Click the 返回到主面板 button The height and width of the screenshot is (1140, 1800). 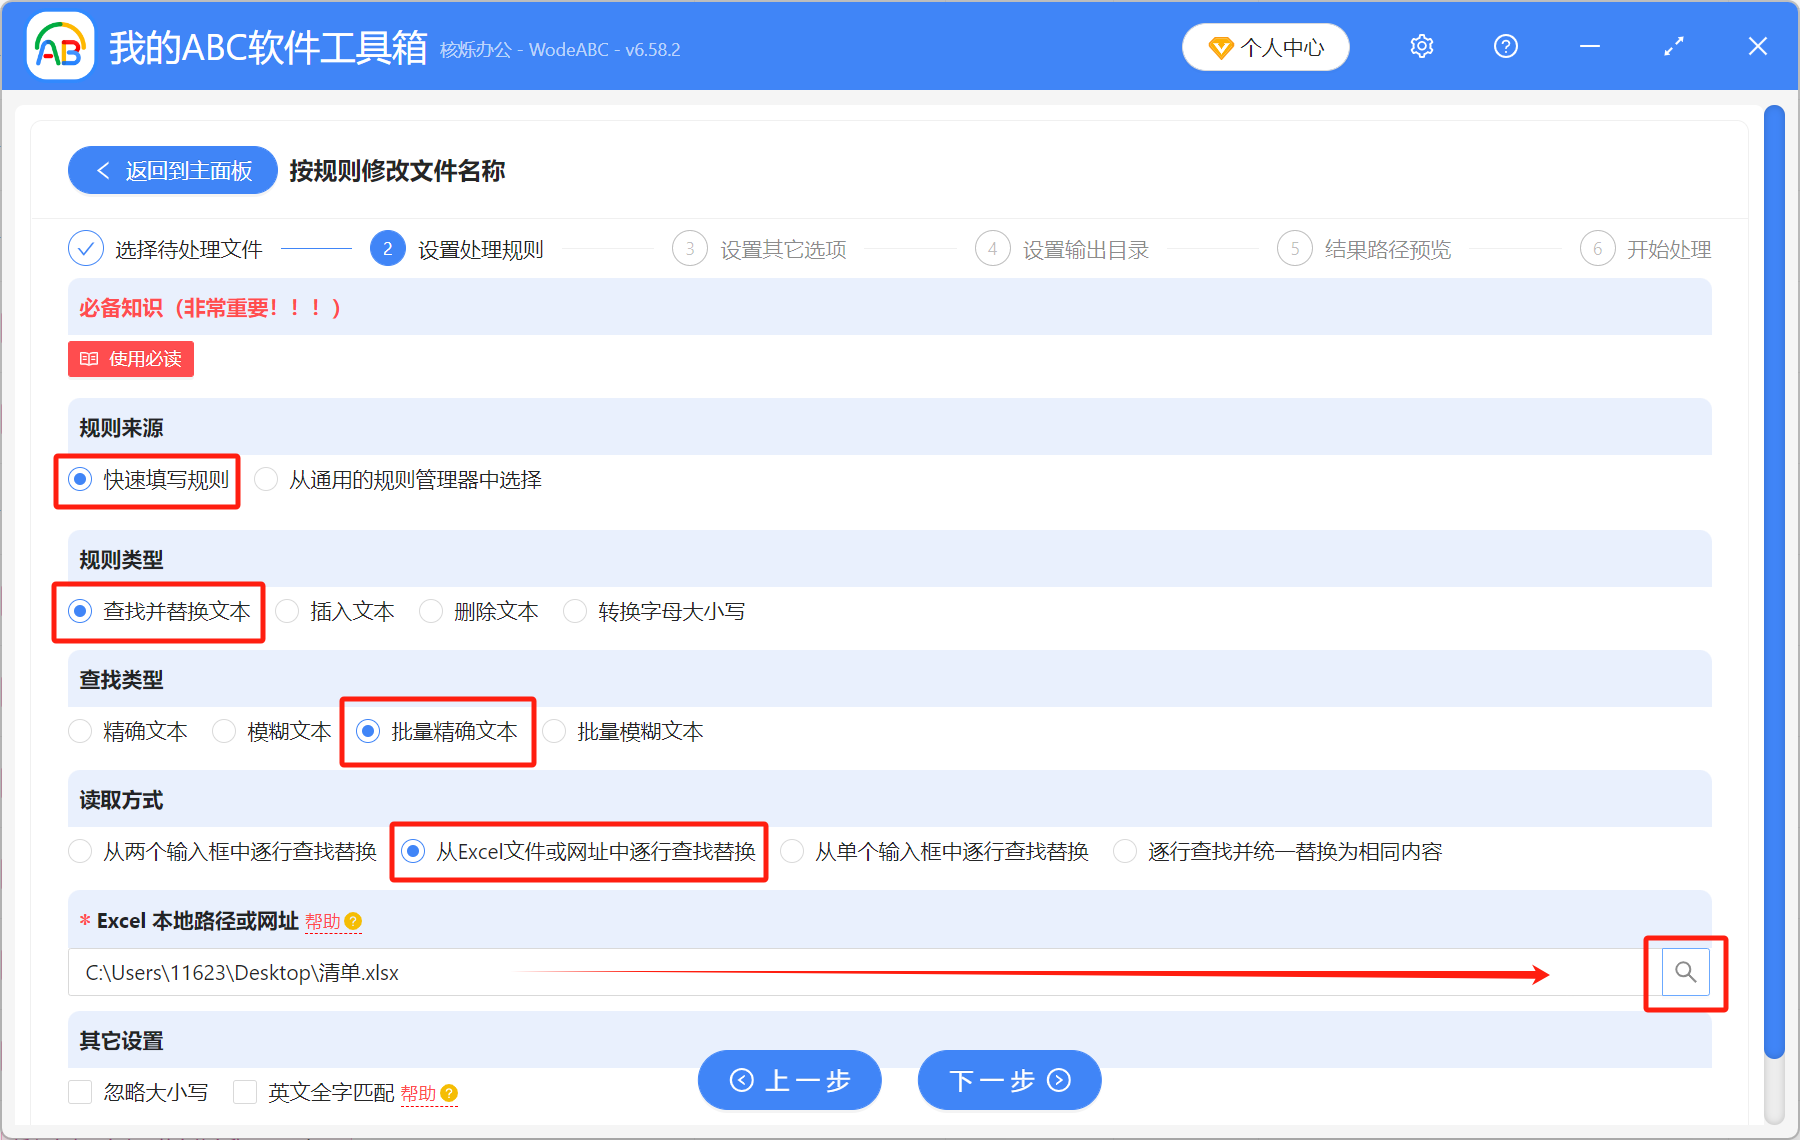(172, 170)
